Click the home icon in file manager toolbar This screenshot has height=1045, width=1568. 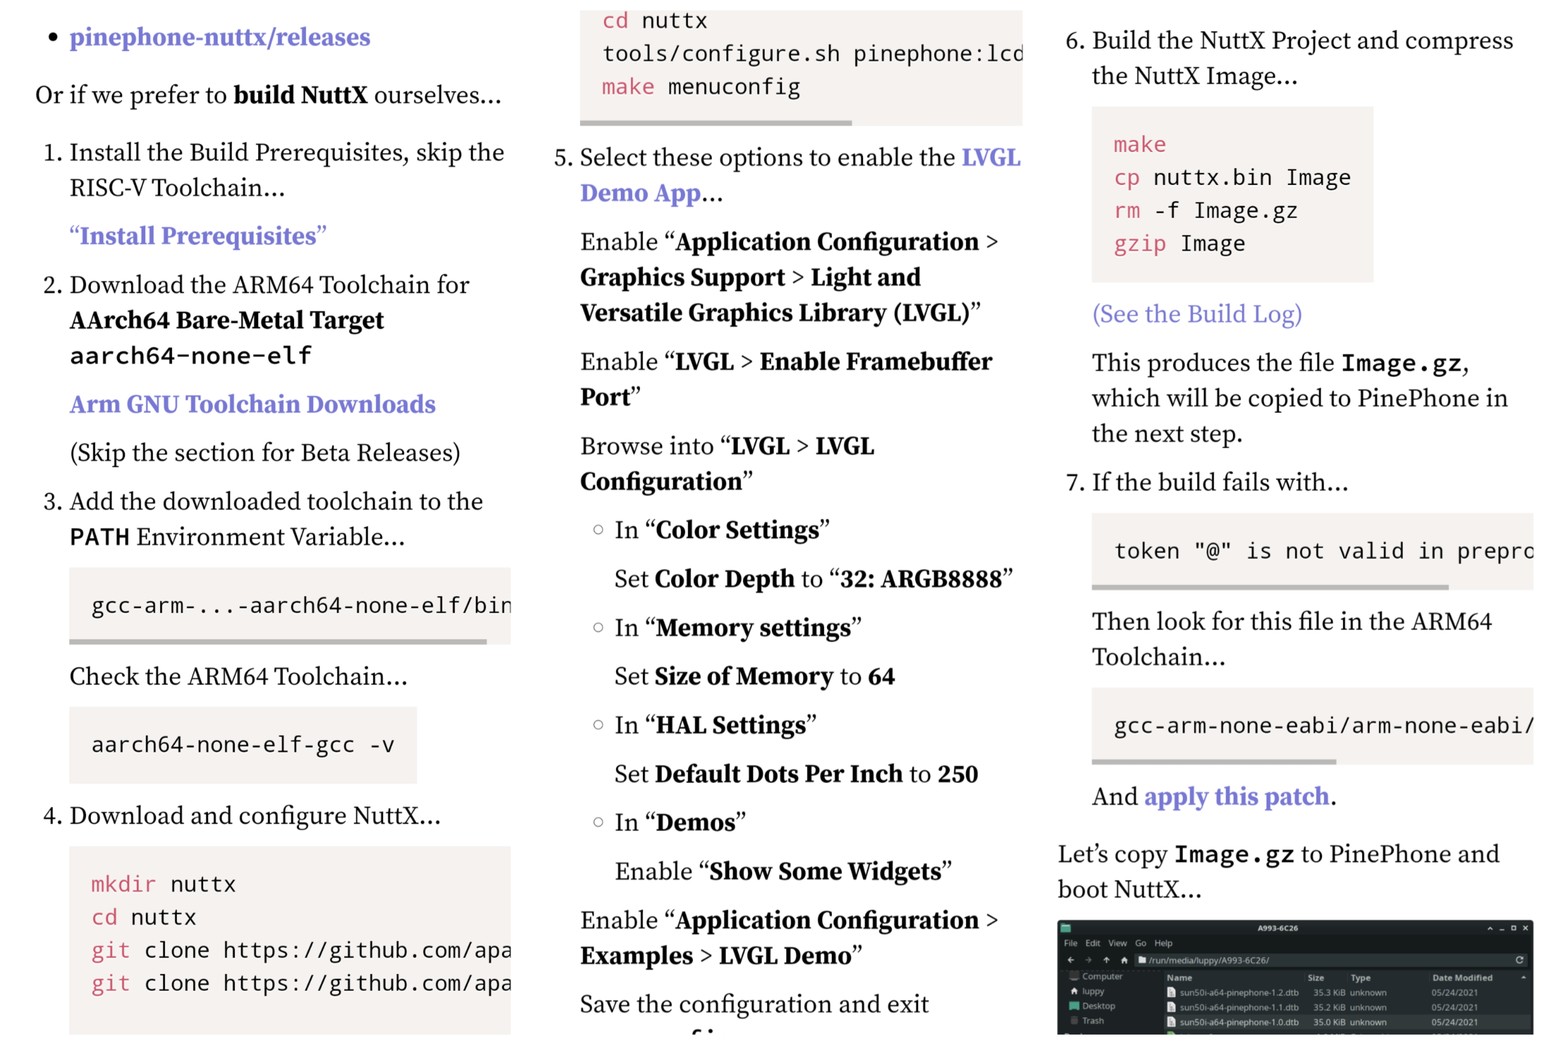point(1124,960)
